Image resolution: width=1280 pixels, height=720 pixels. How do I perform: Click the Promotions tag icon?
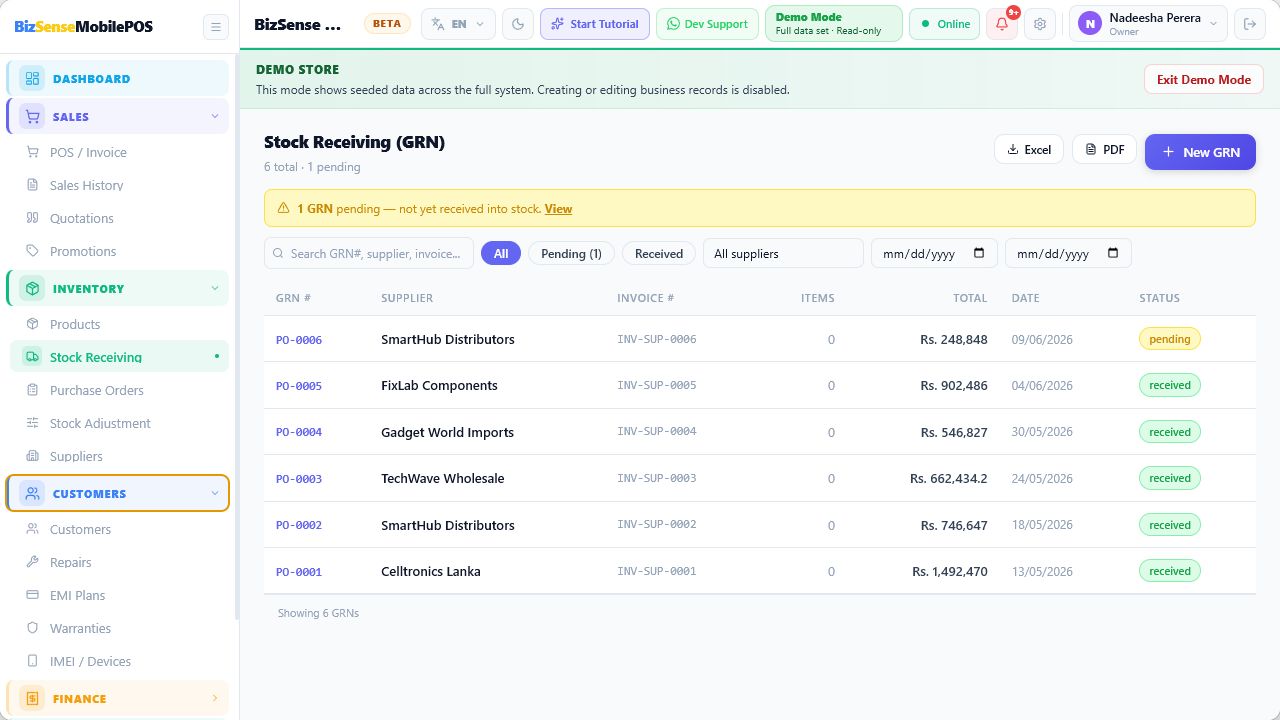(x=32, y=252)
